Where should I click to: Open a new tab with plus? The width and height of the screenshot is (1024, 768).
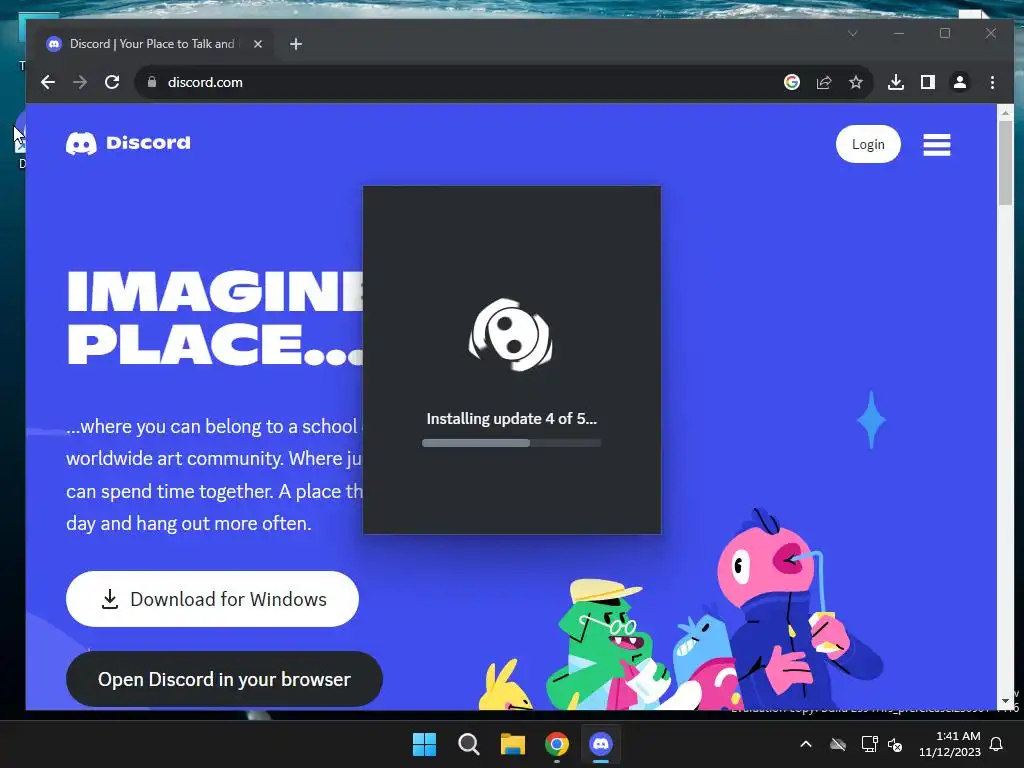(296, 44)
